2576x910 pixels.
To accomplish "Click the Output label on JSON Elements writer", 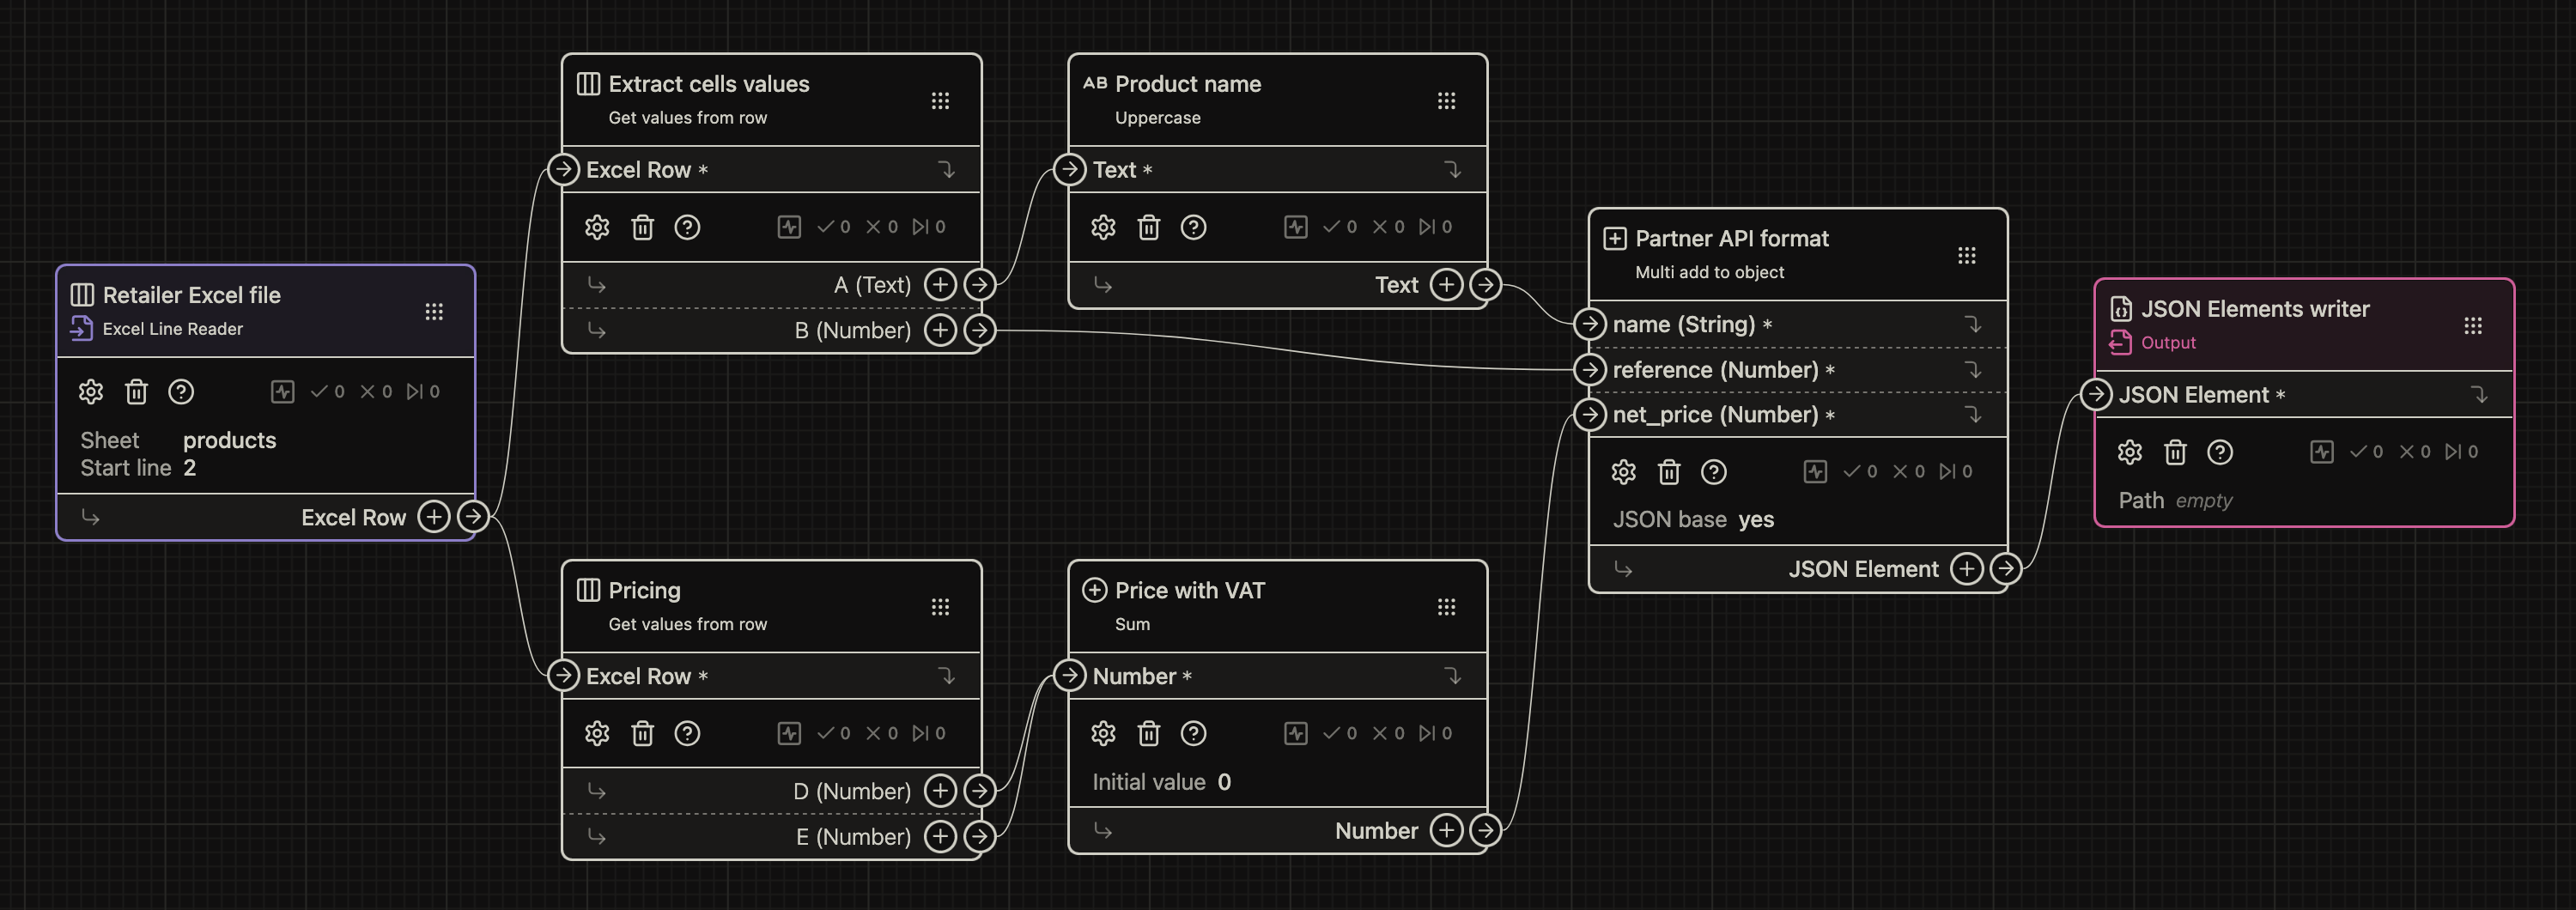I will point(2168,343).
